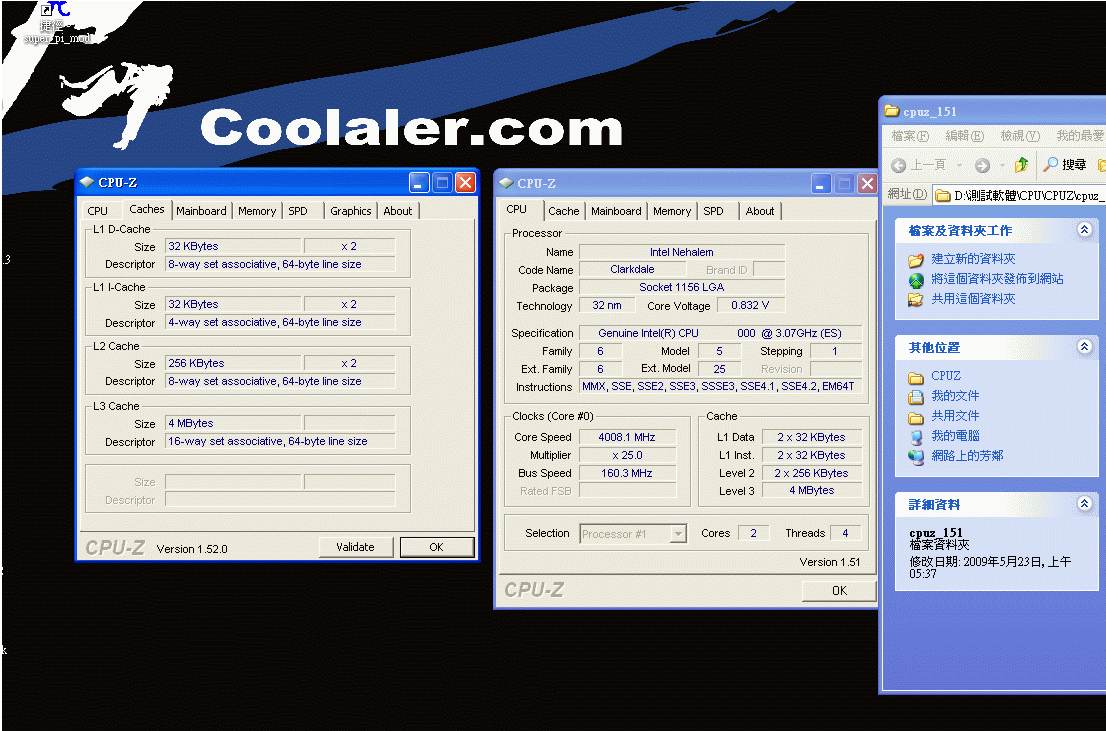The height and width of the screenshot is (731, 1106).
Task: Open the Forward button history dropdown arrow
Action: [1002, 165]
